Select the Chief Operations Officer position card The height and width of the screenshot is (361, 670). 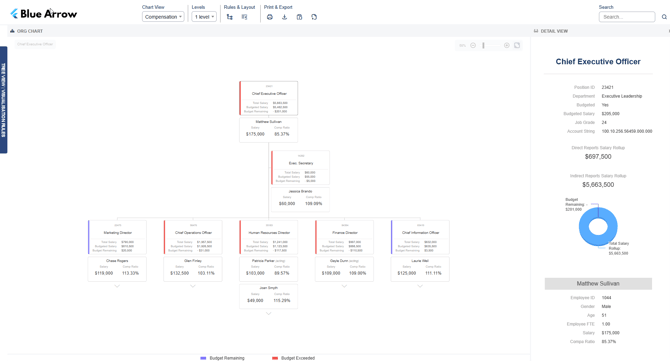coord(193,237)
